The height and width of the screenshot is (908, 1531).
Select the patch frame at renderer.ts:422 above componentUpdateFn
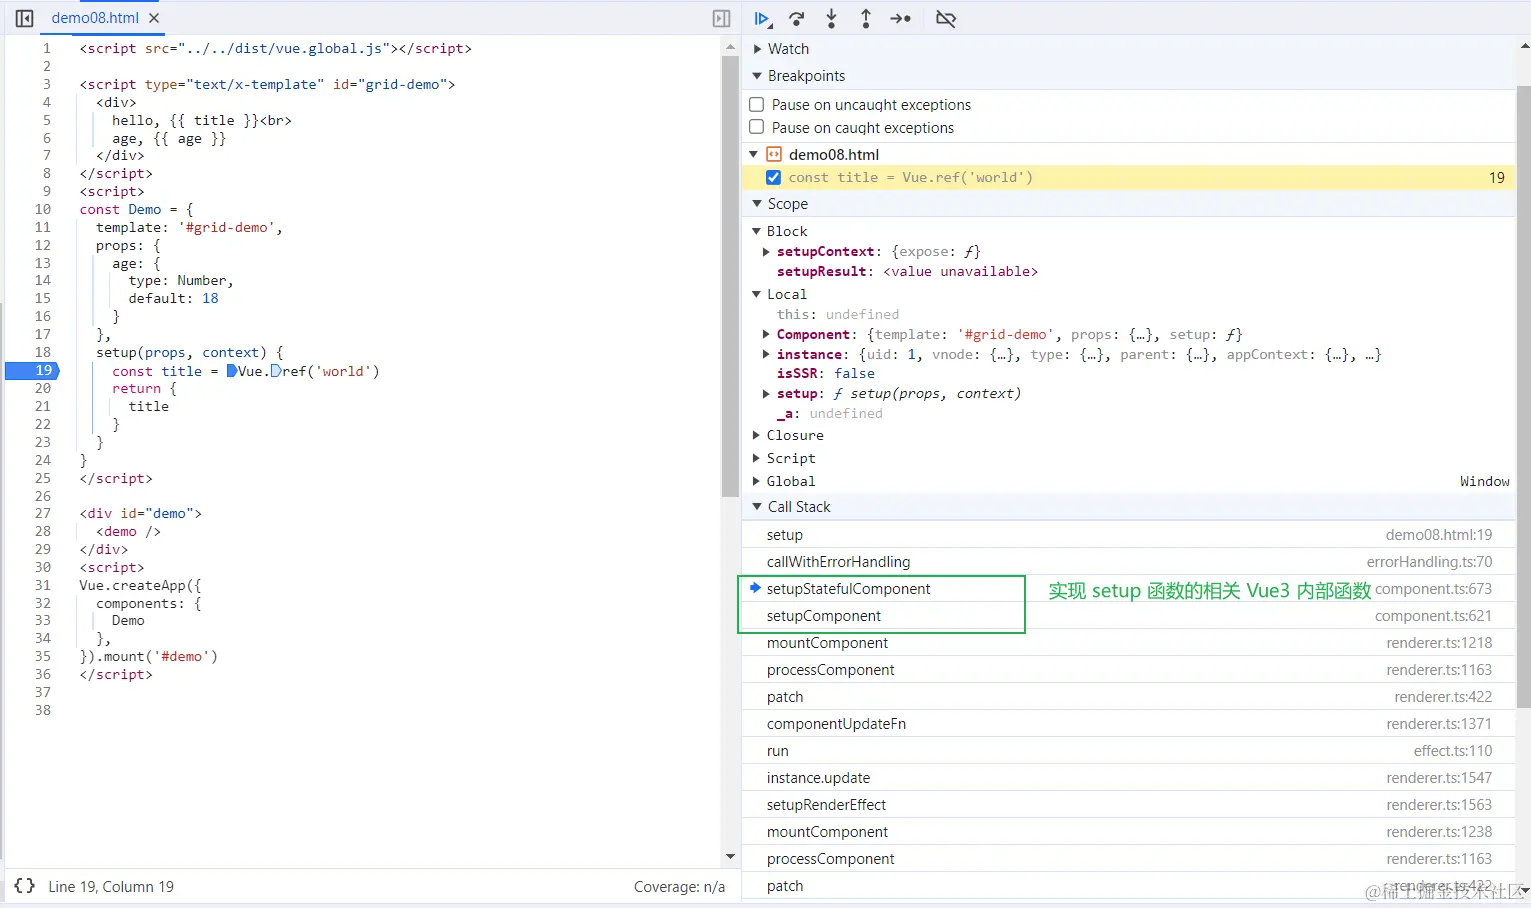pos(1129,697)
